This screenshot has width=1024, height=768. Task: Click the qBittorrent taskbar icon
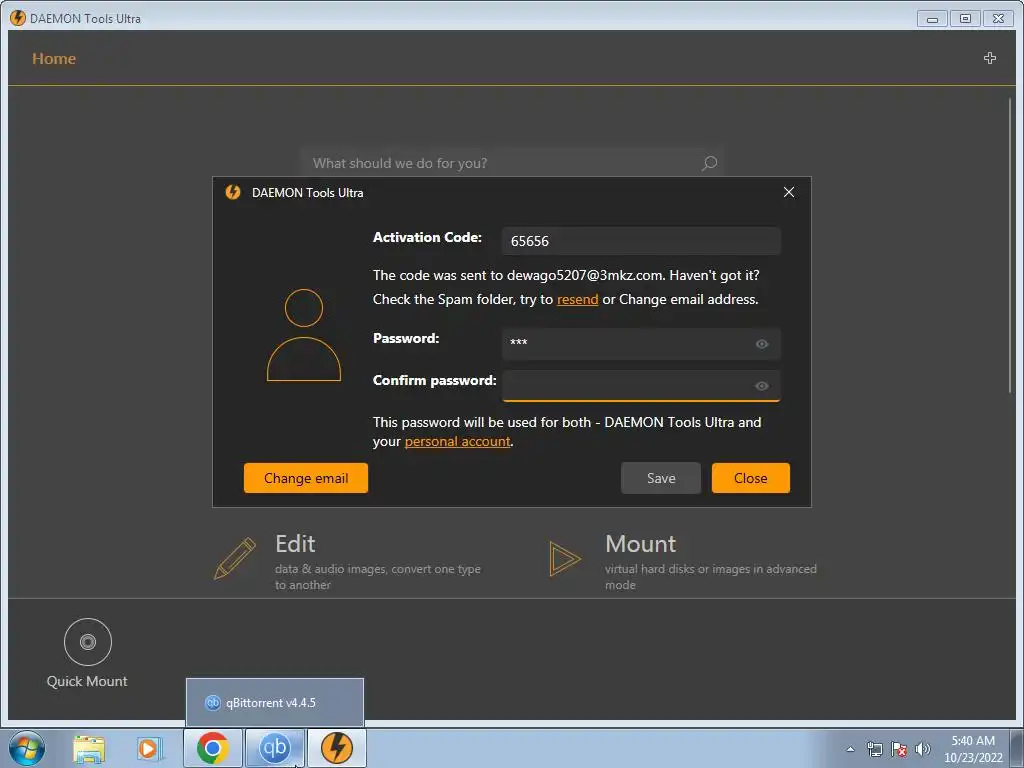click(274, 748)
